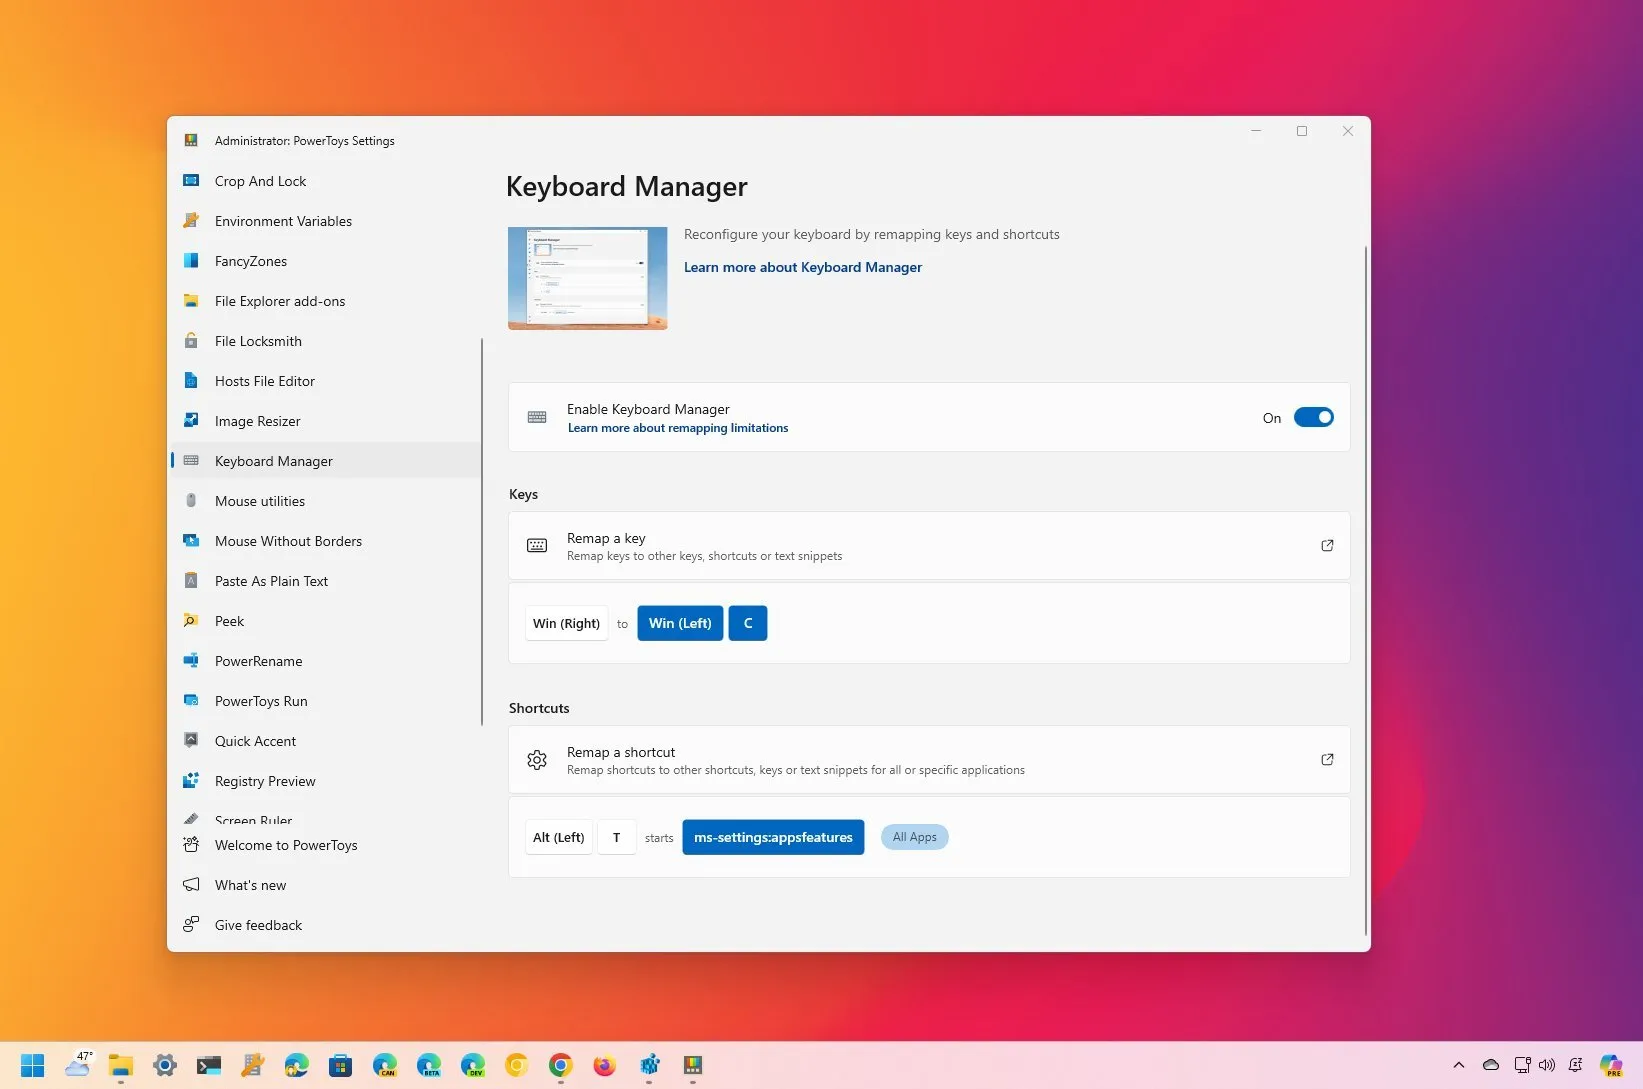
Task: Click the PowerToys Run icon
Action: click(x=191, y=701)
